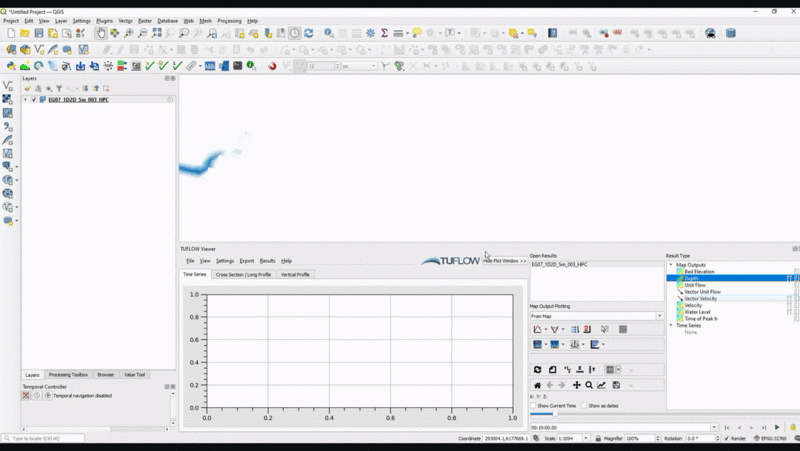The width and height of the screenshot is (800, 451).
Task: Click the green play button for time animation
Action: [777, 427]
